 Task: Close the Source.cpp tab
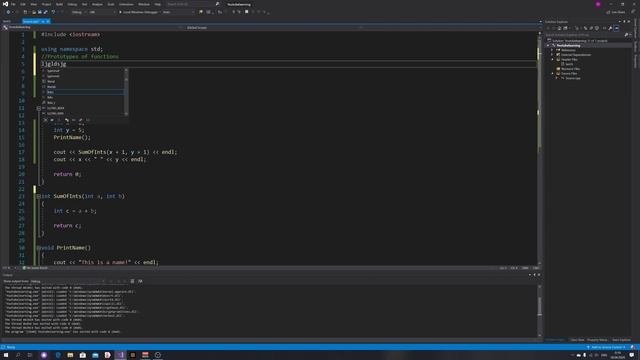(48, 21)
